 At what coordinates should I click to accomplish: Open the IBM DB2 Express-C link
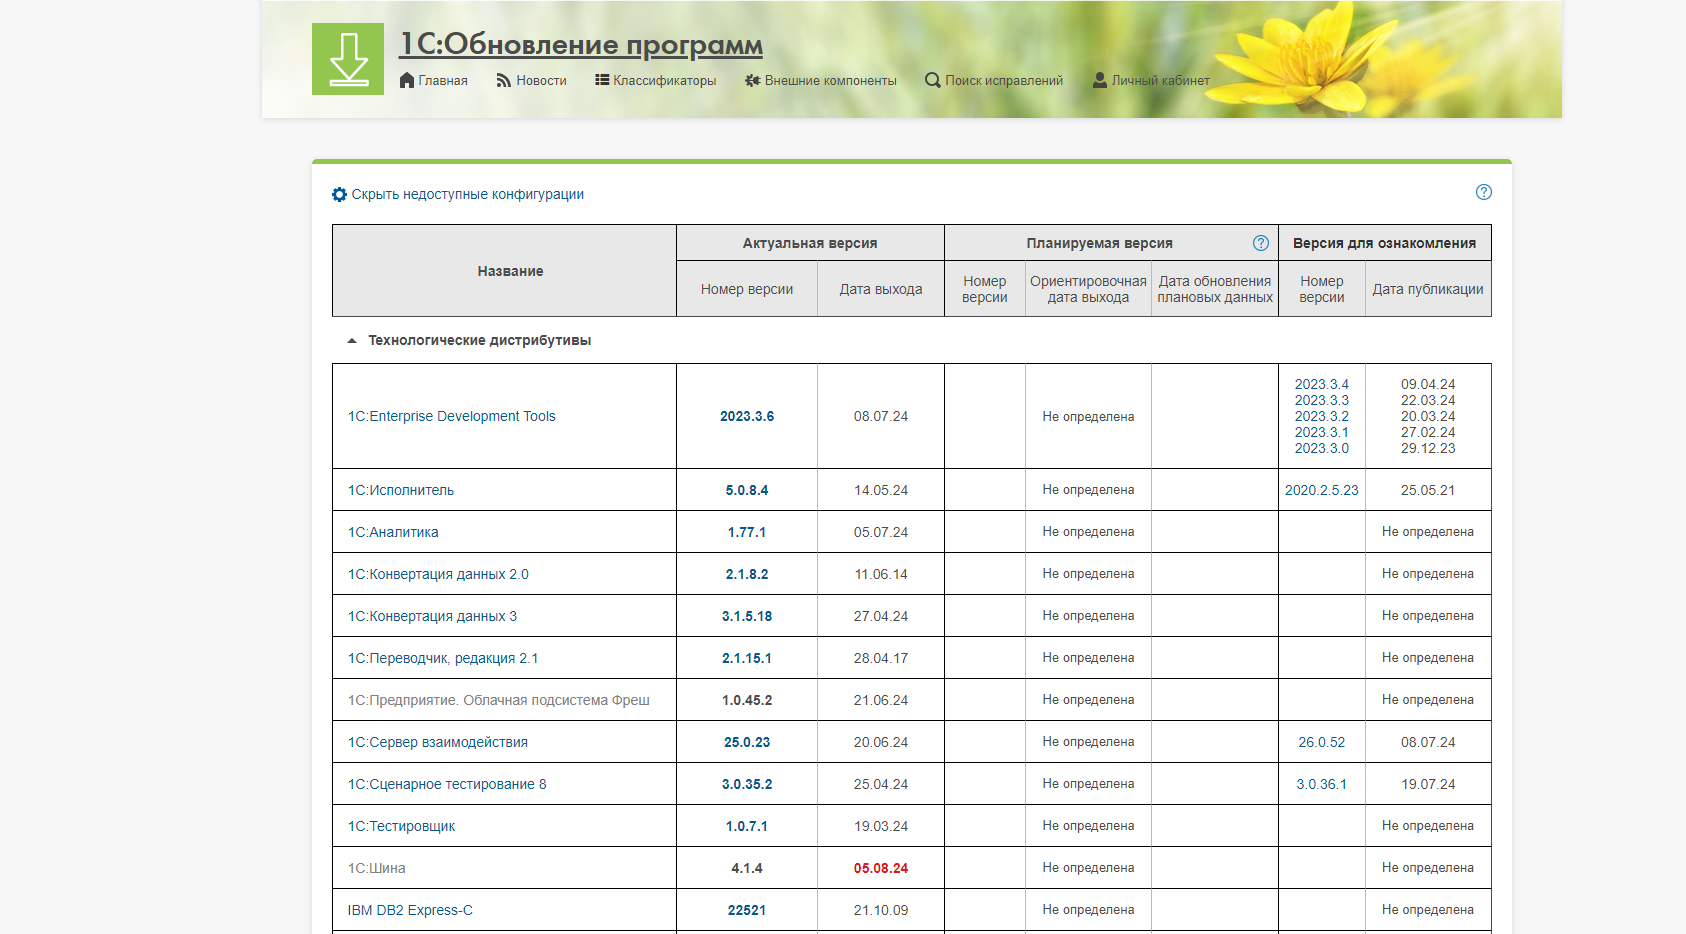point(410,910)
